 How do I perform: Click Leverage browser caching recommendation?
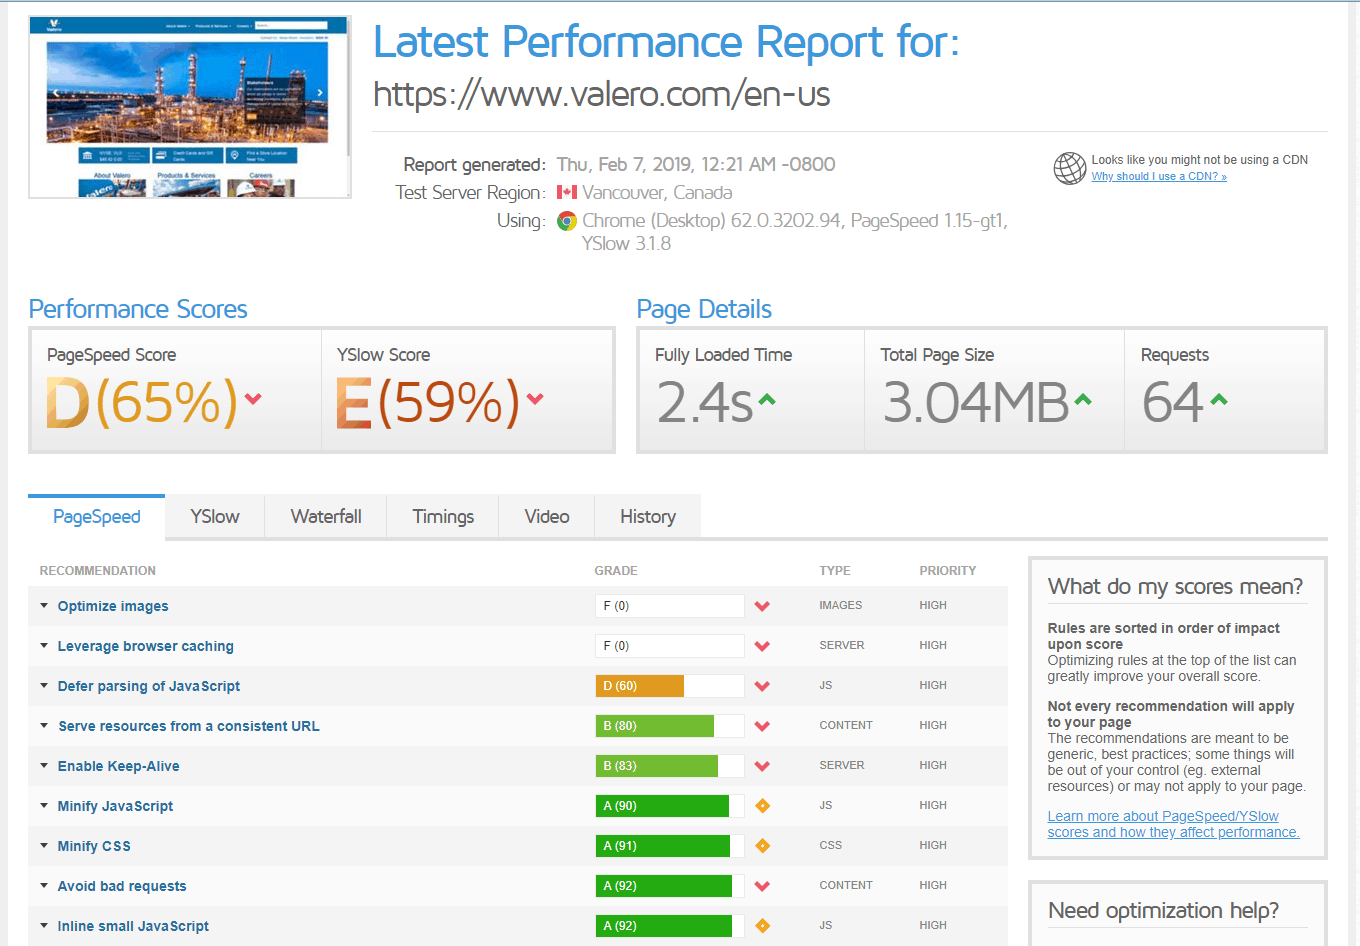point(146,646)
